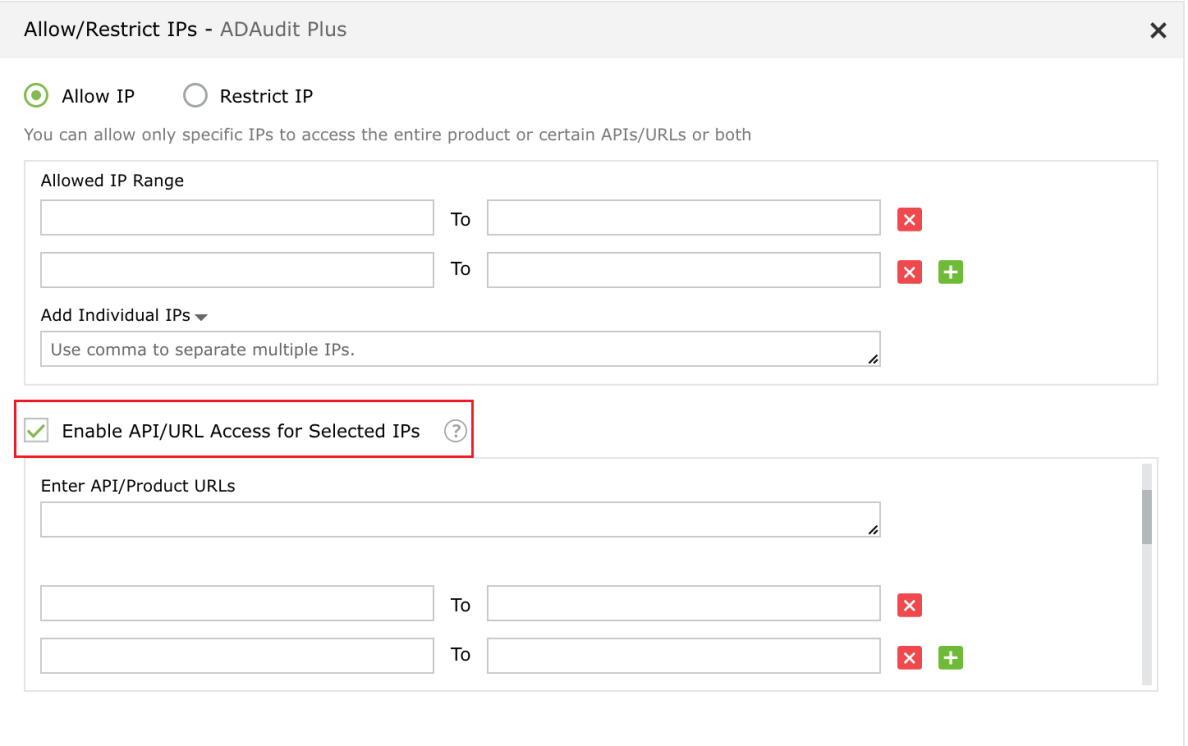The image size is (1188, 746).
Task: Select the Allow IP option
Action: pos(36,95)
